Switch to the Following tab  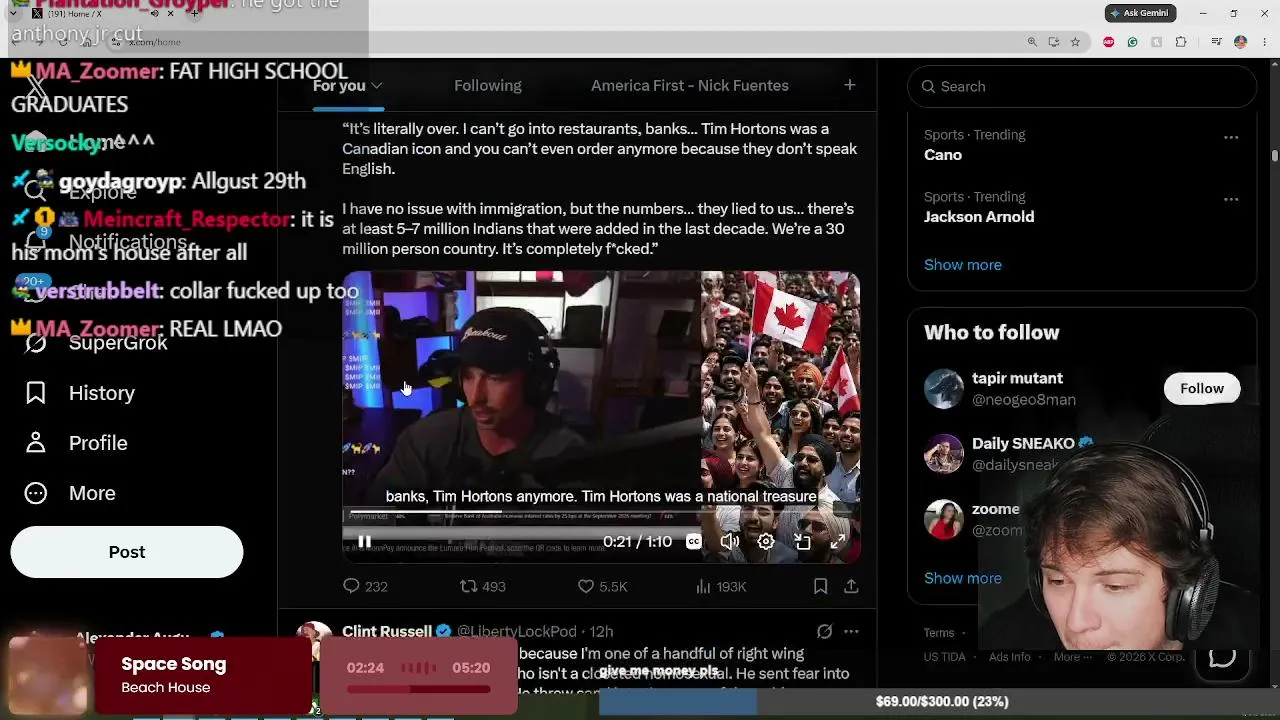[488, 86]
